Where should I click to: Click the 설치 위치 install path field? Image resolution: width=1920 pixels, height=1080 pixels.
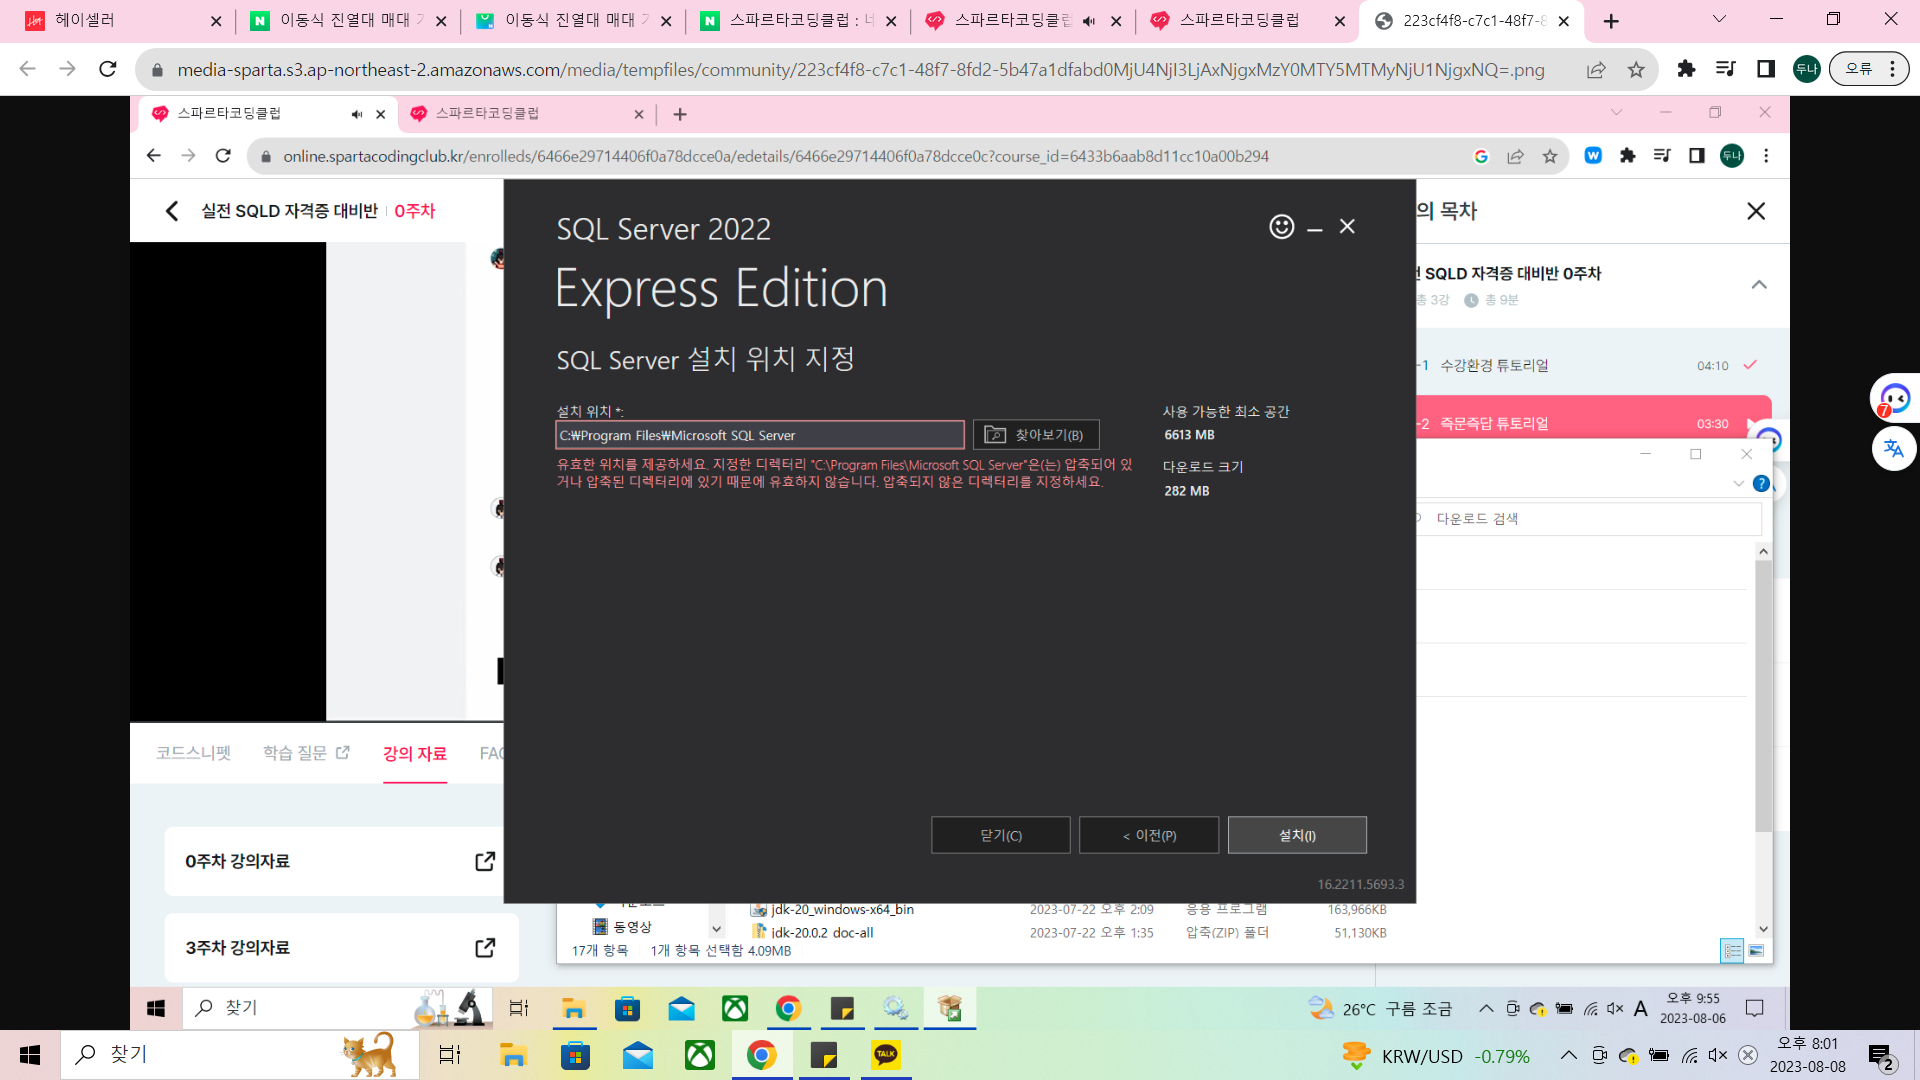point(760,435)
